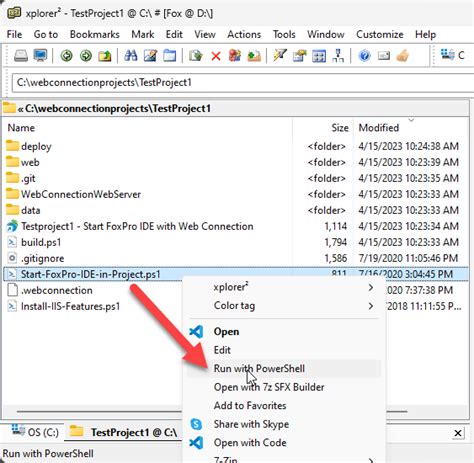
Task: Choose Share with Skype
Action: pyautogui.click(x=284, y=424)
